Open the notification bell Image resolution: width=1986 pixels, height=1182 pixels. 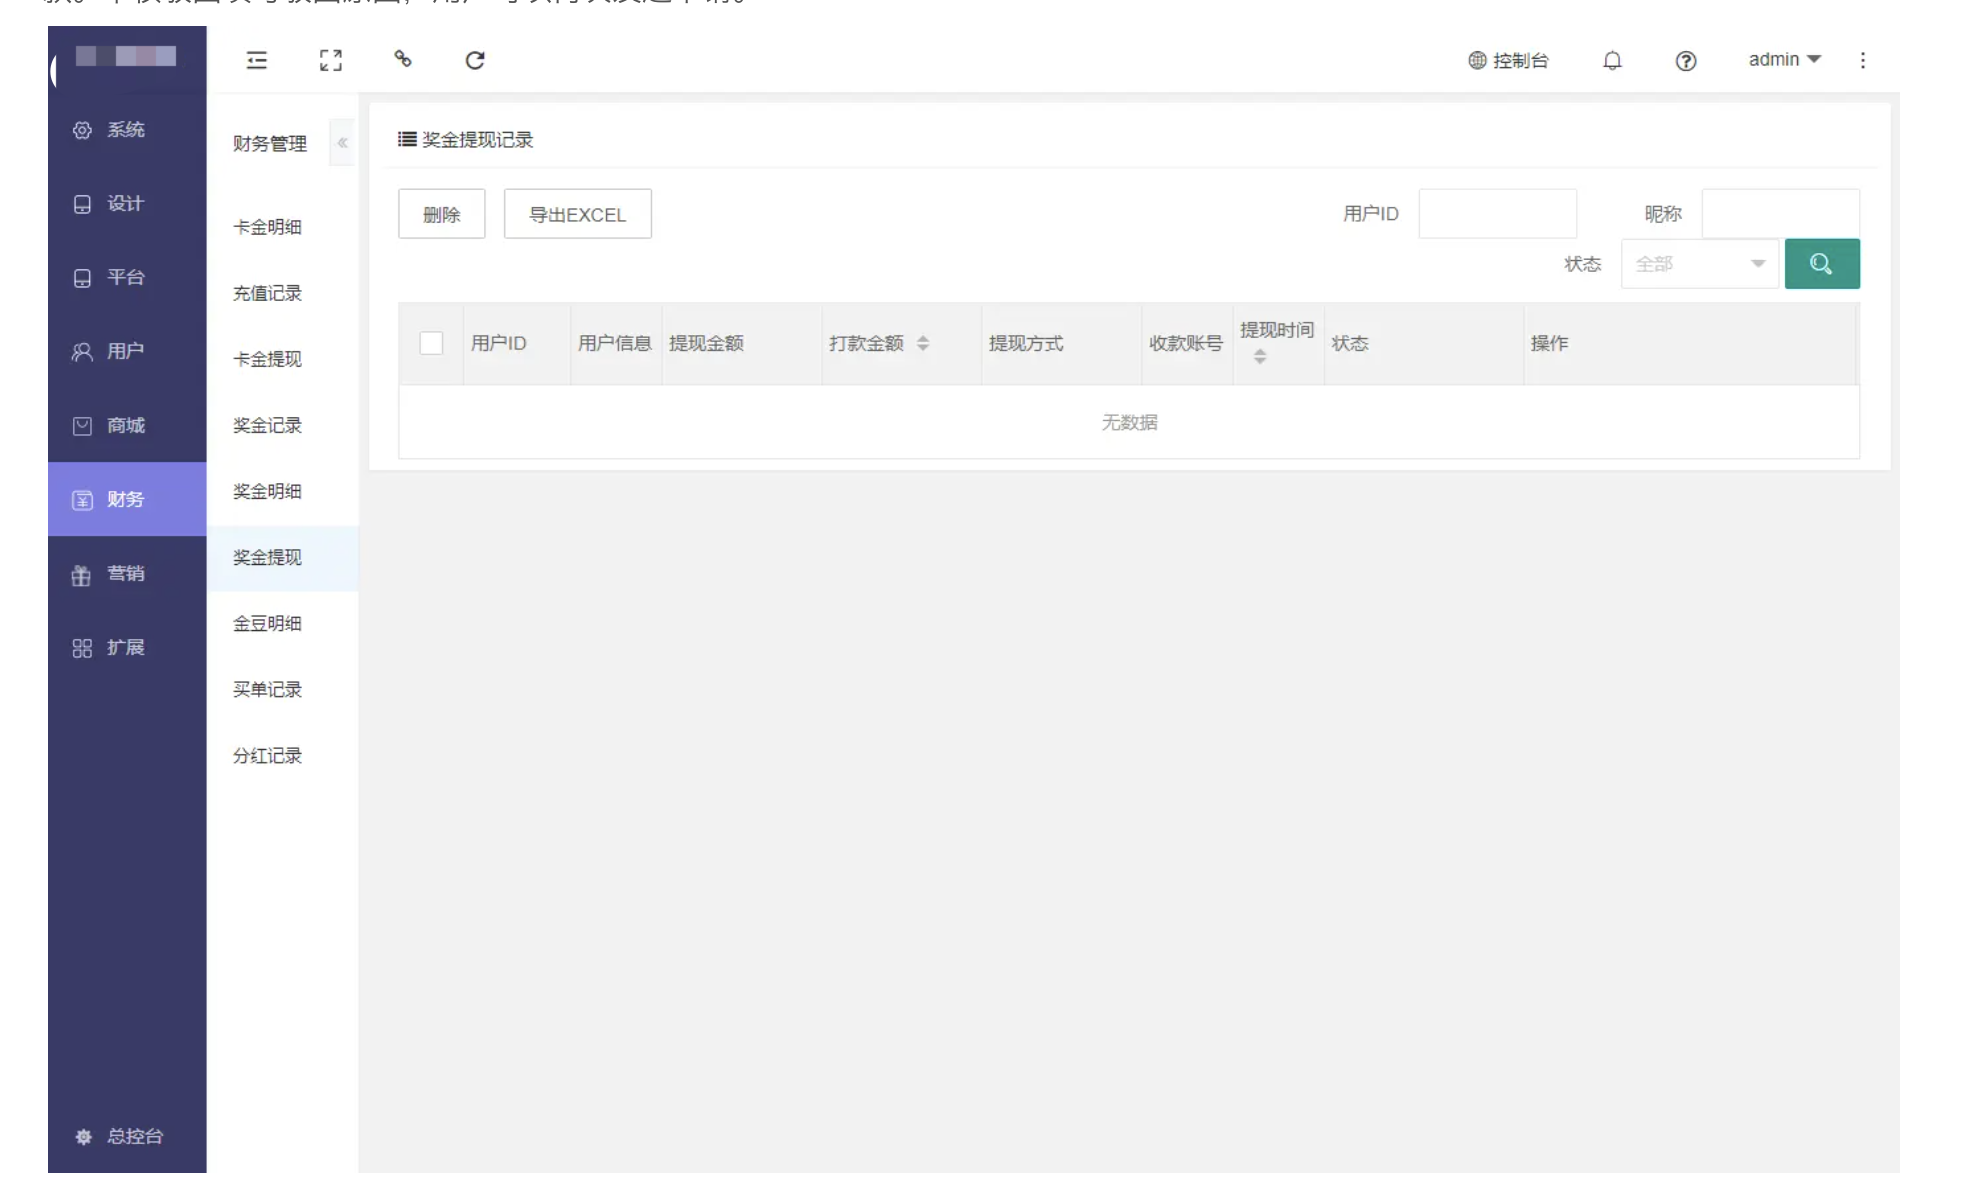pos(1612,61)
